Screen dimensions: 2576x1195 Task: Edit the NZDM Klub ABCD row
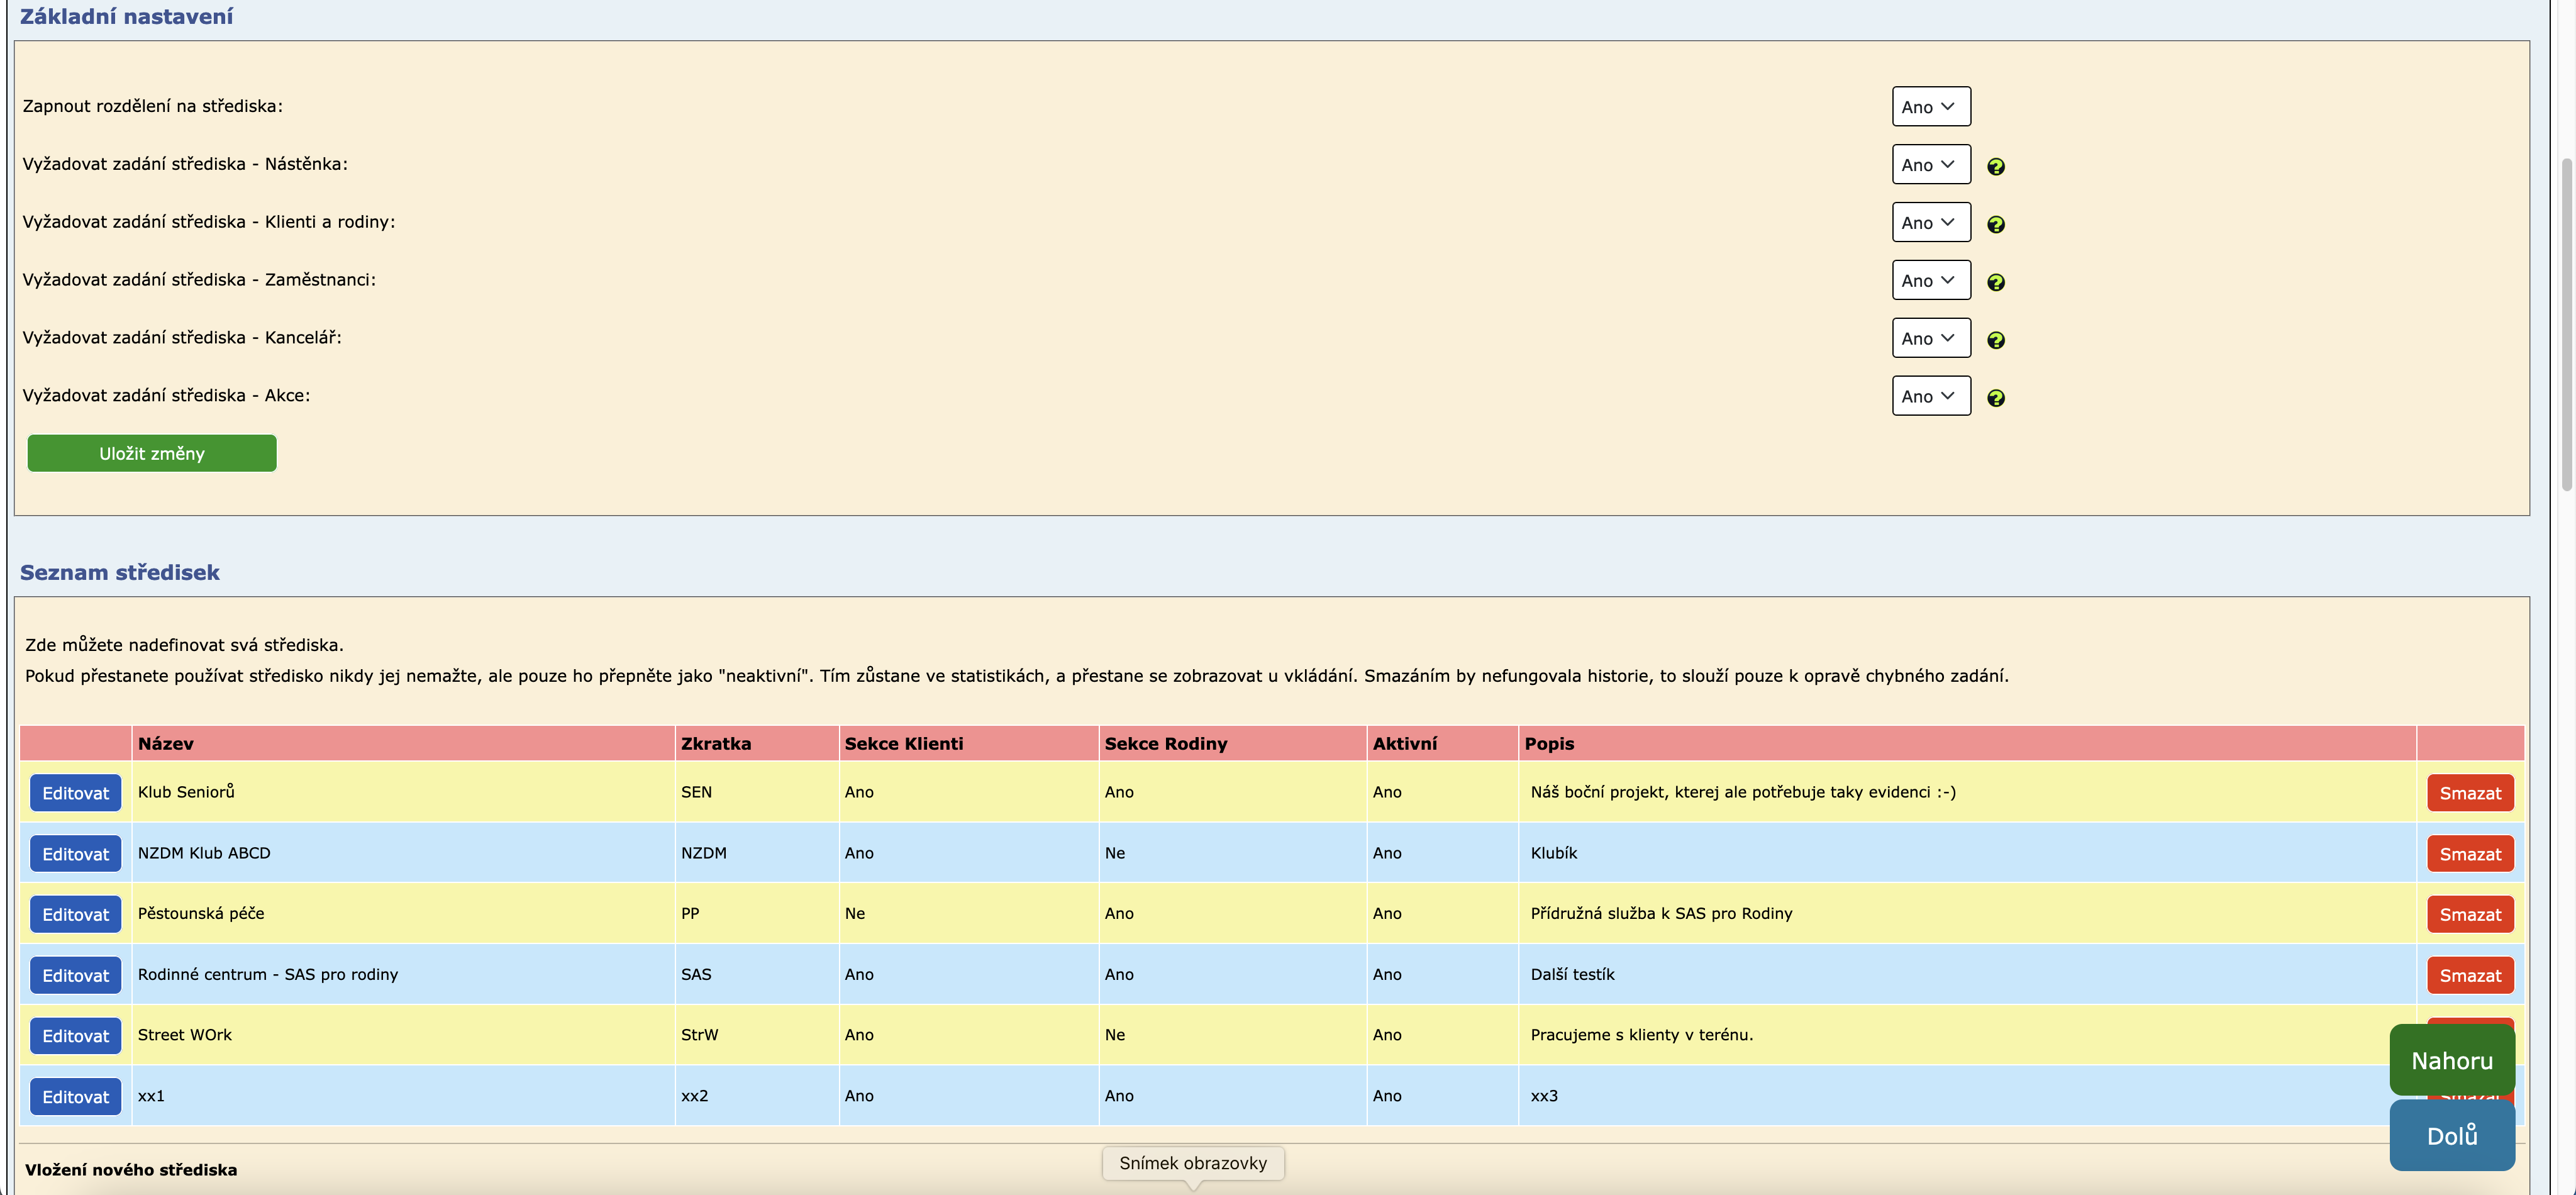75,854
